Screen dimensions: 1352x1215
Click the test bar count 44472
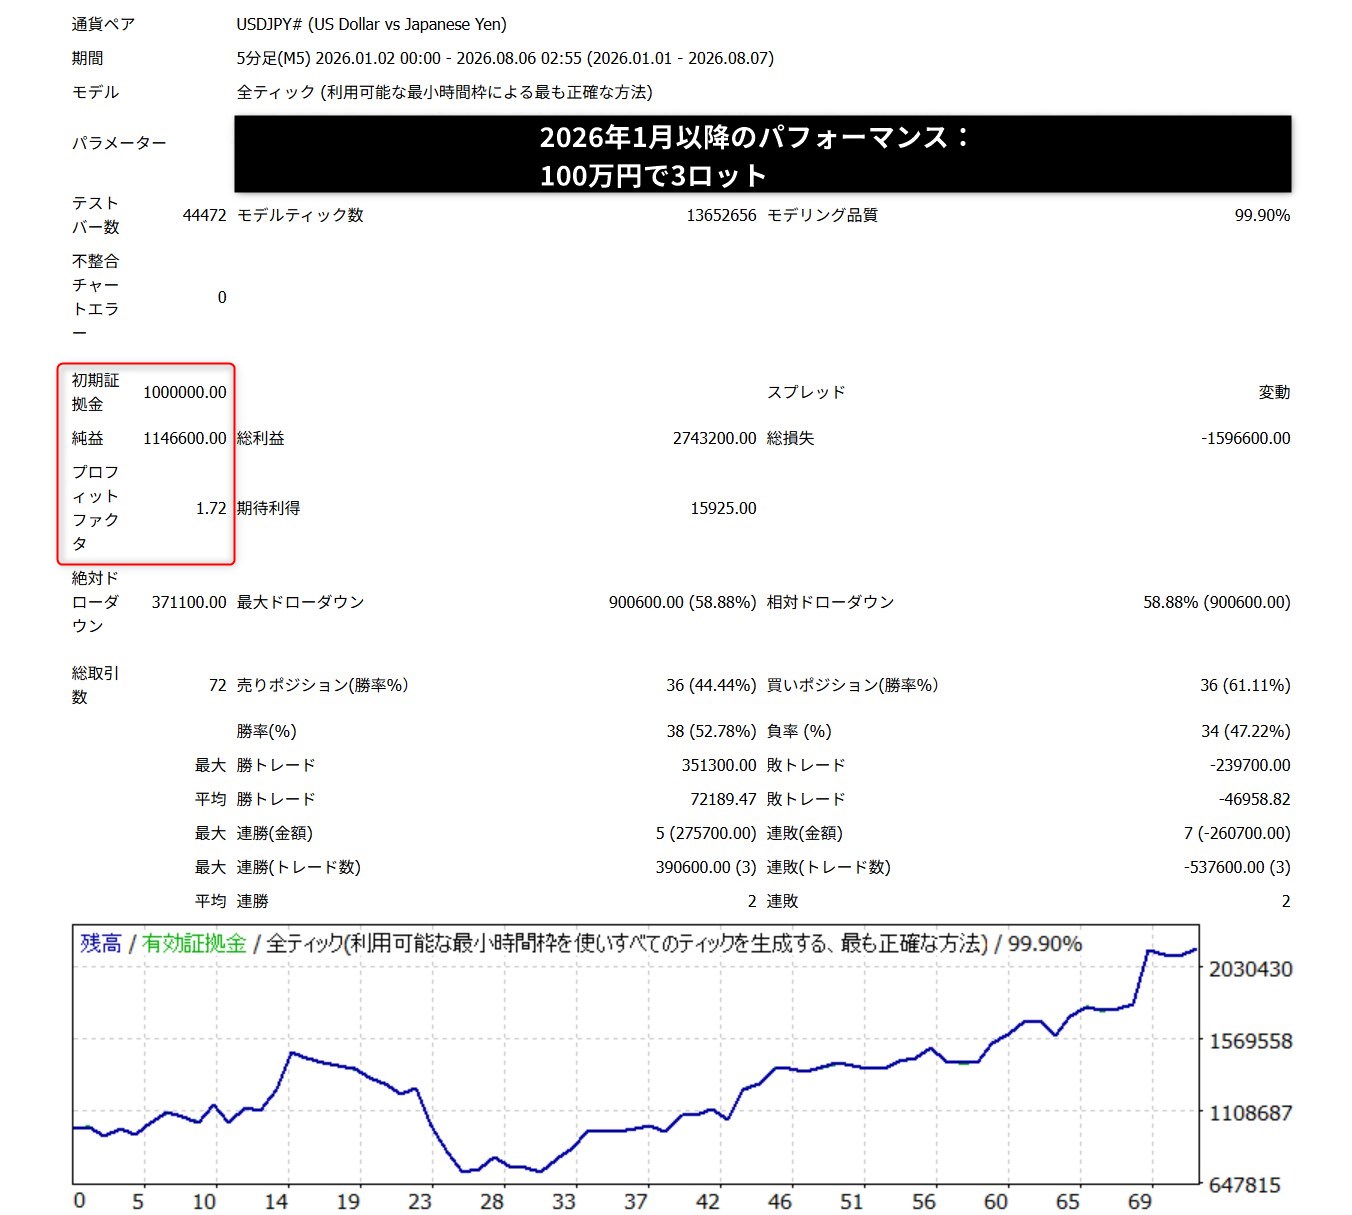tap(204, 215)
